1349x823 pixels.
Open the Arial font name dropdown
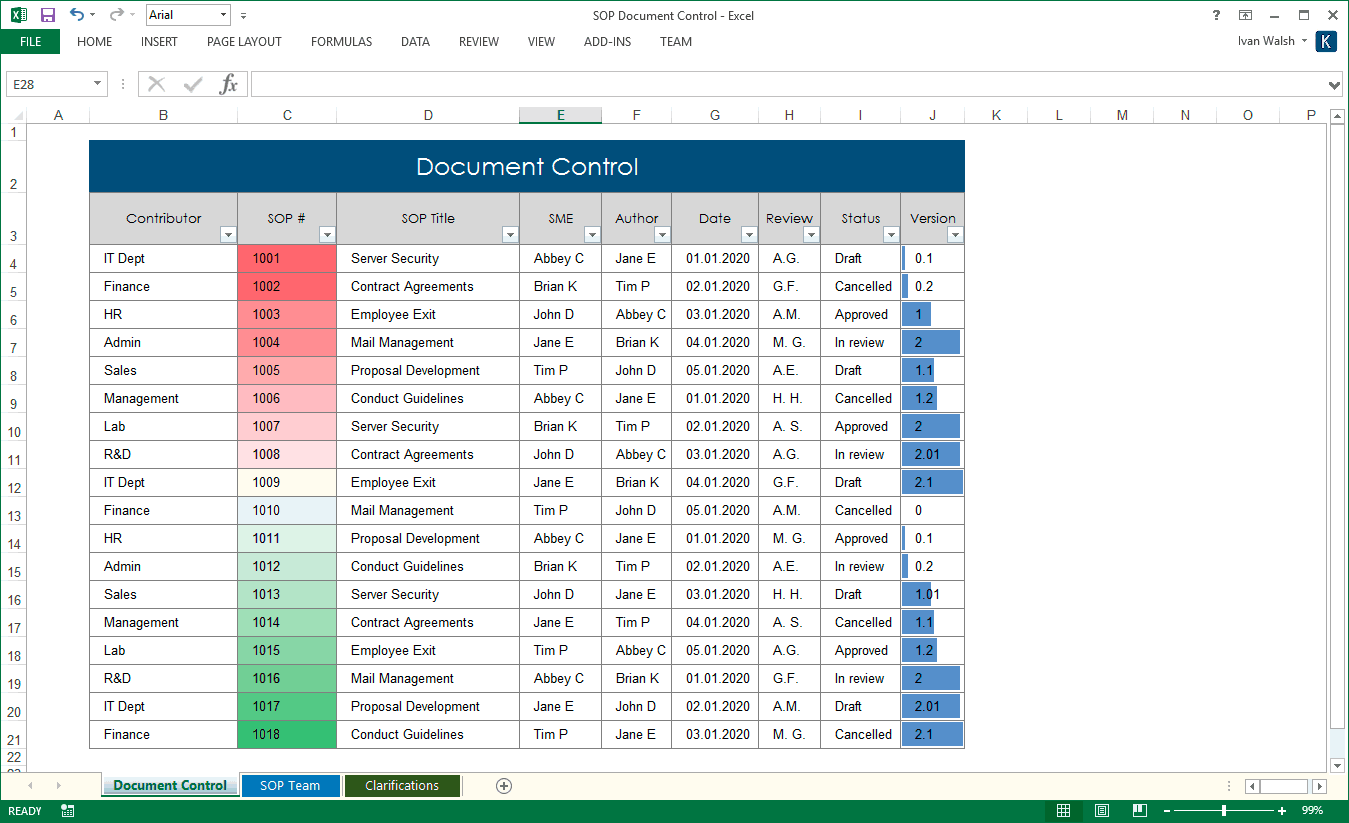point(224,15)
